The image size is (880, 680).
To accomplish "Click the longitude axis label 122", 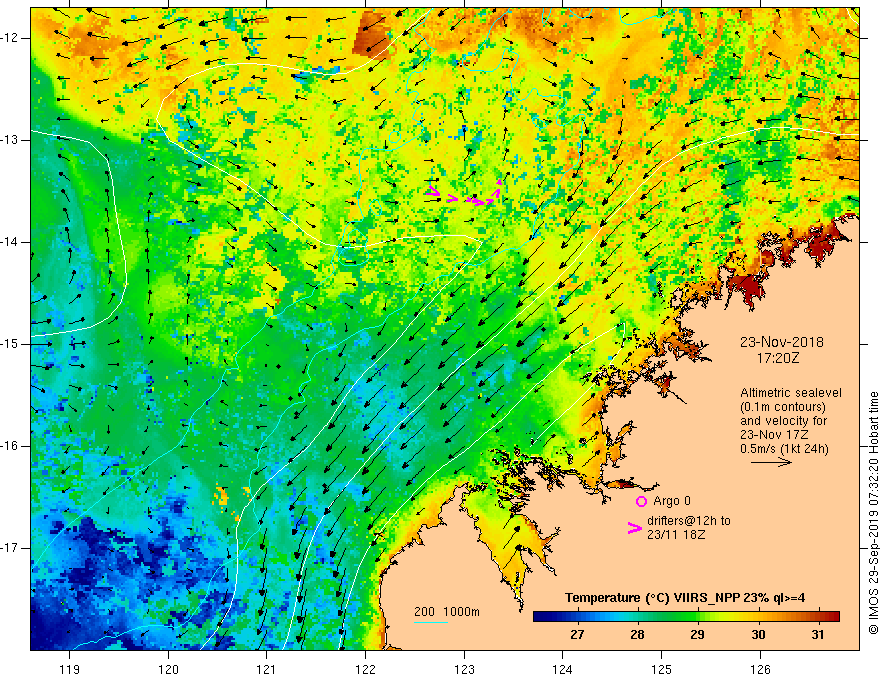I will coord(365,669).
